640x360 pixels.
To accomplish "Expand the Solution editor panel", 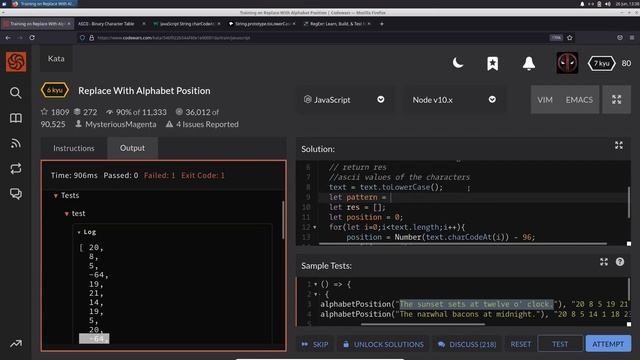I will pyautogui.click(x=619, y=145).
